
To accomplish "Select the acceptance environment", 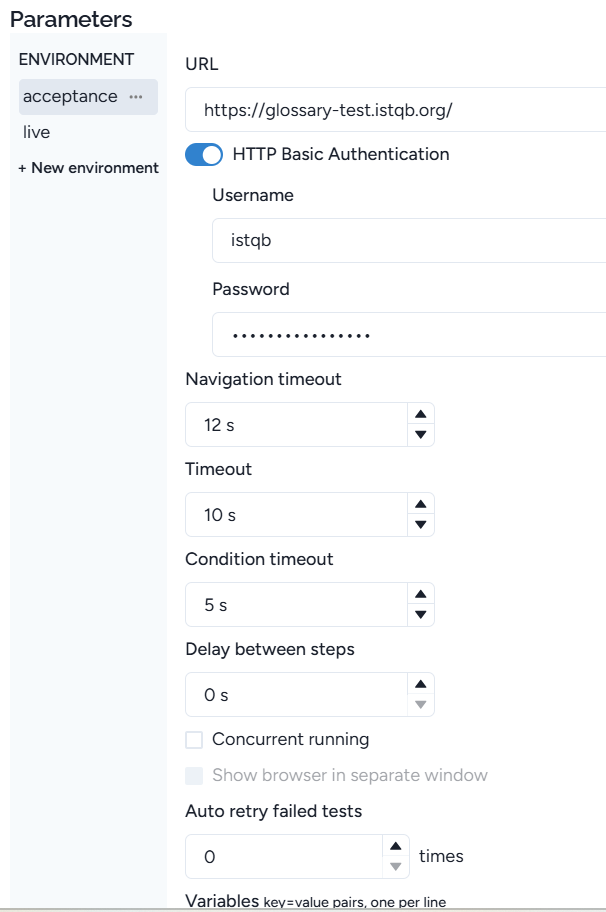I will click(70, 97).
